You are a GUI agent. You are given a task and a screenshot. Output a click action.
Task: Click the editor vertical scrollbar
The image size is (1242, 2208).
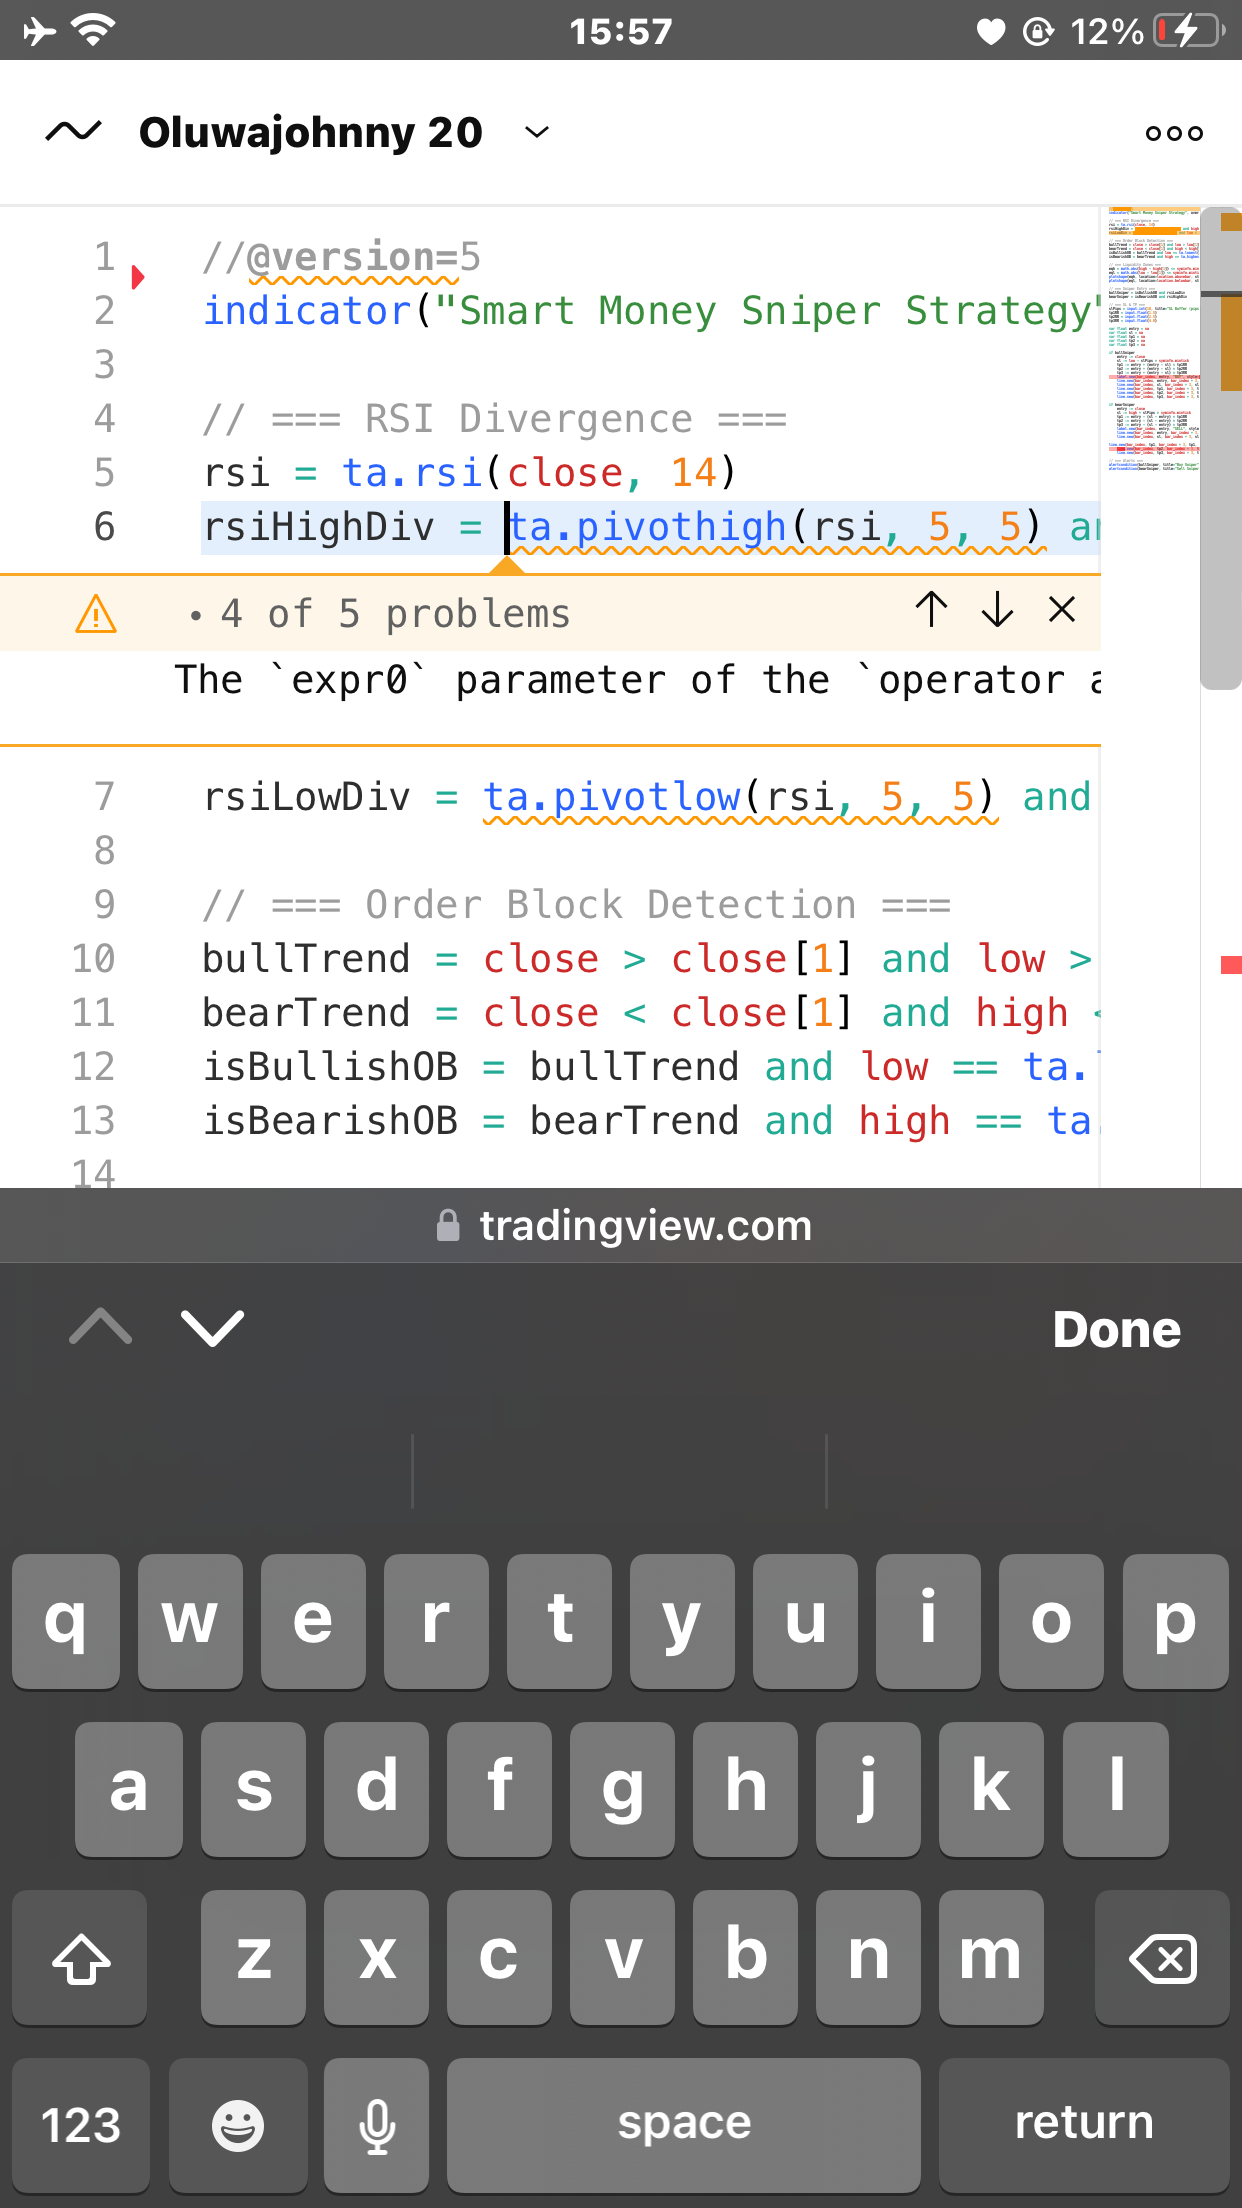(1221, 449)
